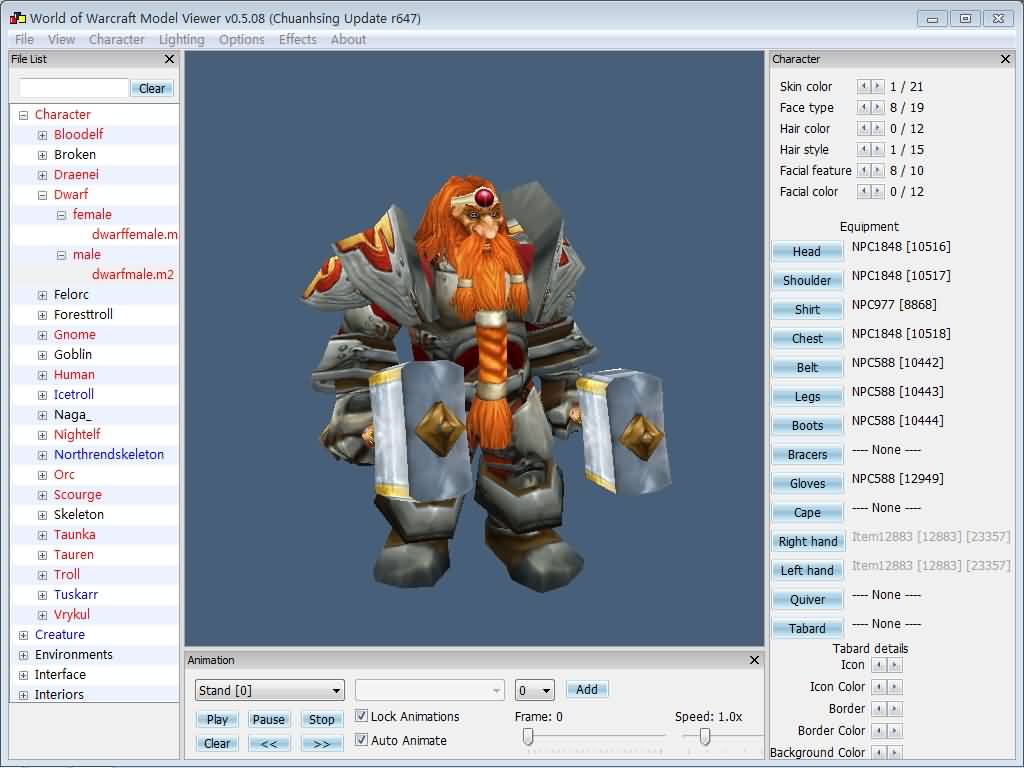Click the previous arrow for Border Color
Viewport: 1024px width, 768px height.
click(x=880, y=731)
